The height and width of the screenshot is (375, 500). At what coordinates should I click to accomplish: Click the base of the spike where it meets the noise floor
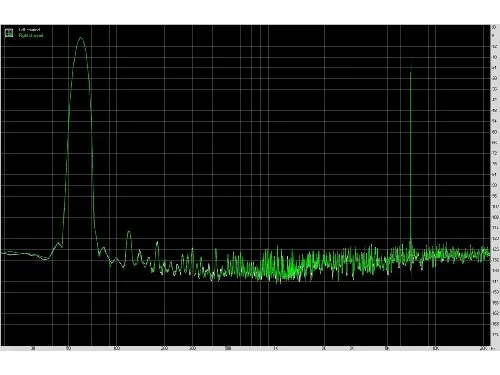tap(411, 241)
